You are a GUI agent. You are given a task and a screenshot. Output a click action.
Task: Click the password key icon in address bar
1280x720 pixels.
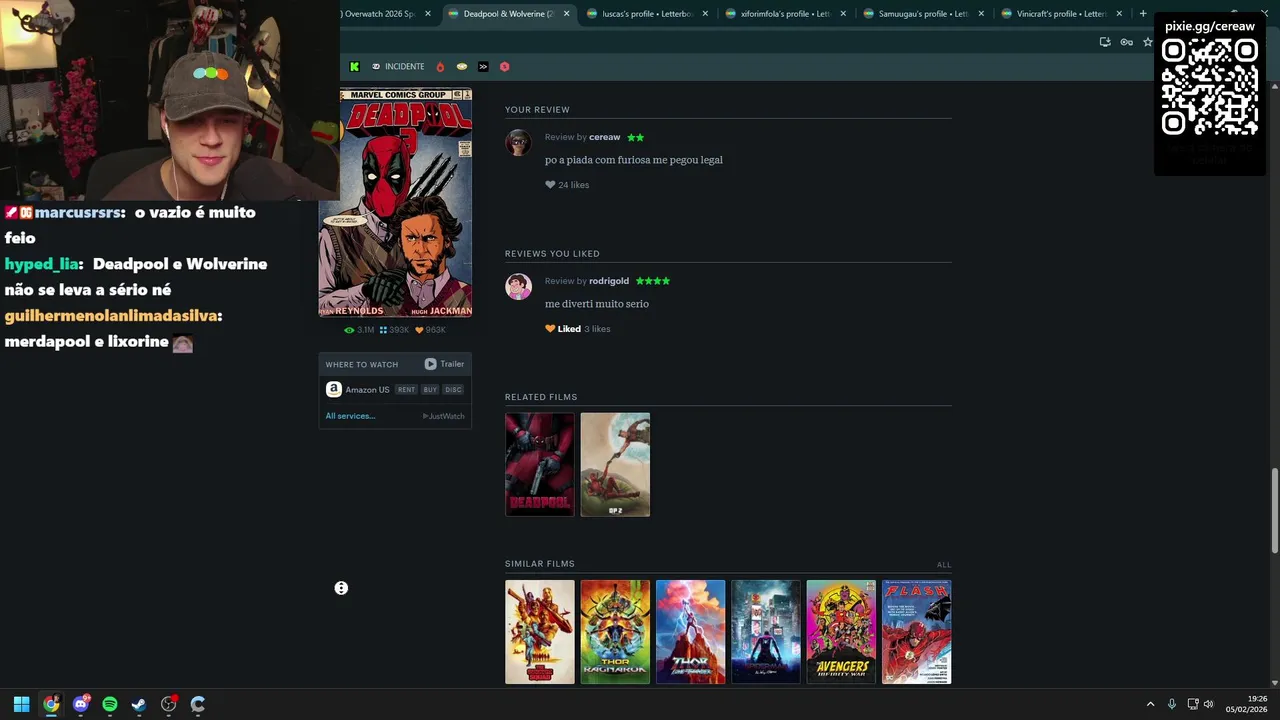click(1126, 42)
